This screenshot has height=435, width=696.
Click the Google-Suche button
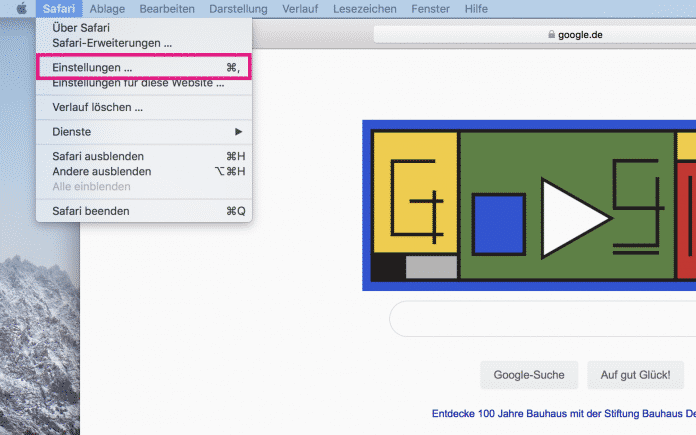click(x=529, y=375)
